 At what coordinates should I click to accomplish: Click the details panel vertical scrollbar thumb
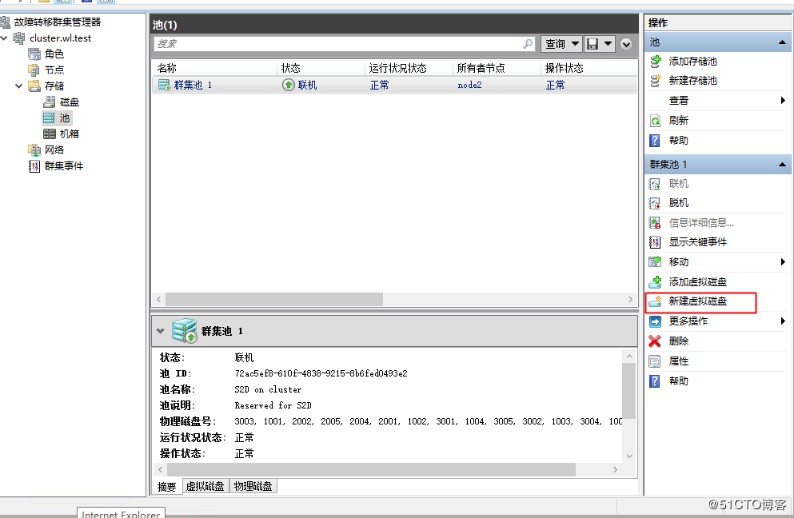(628, 390)
